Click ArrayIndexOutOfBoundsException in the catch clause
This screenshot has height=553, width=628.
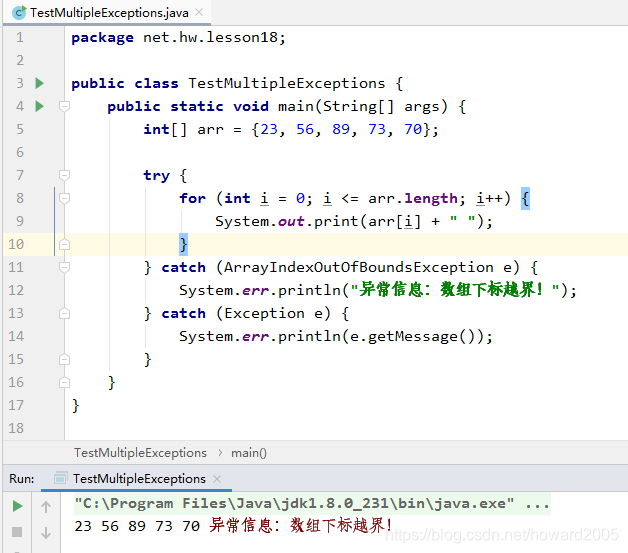pos(358,267)
